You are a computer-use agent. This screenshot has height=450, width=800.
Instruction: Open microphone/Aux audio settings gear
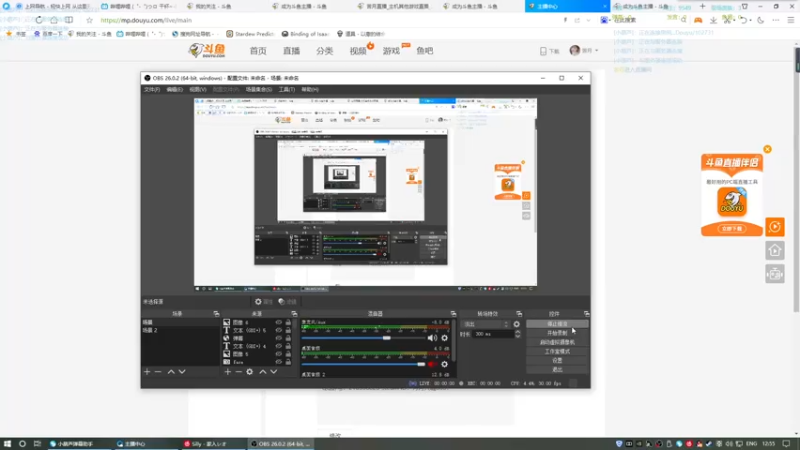444,338
